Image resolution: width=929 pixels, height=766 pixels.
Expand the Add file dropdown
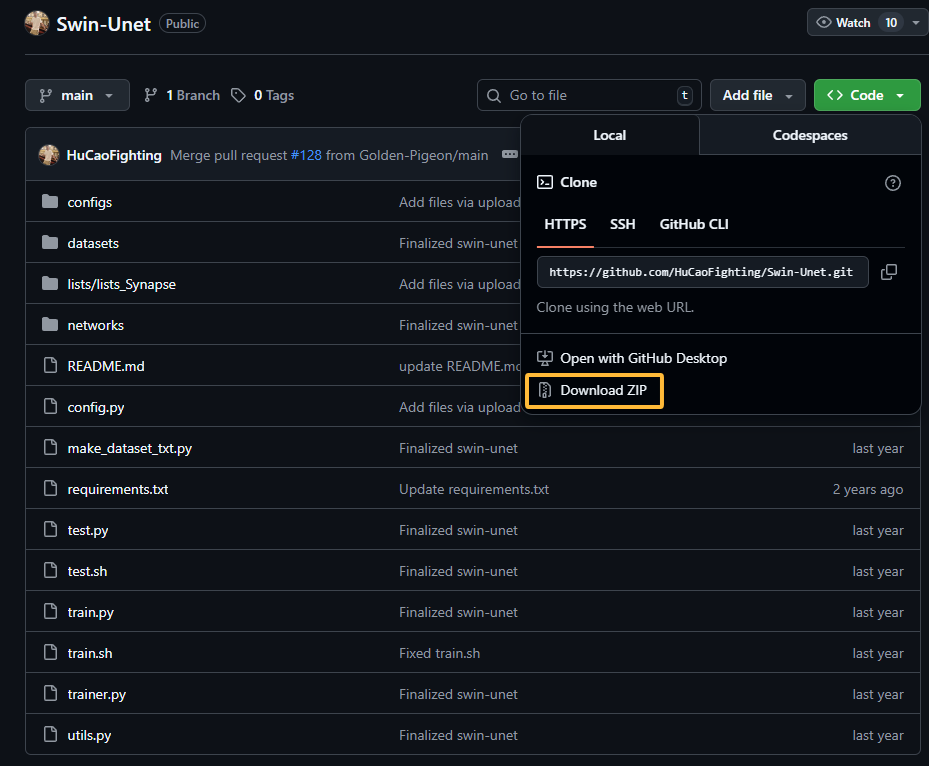[x=758, y=95]
